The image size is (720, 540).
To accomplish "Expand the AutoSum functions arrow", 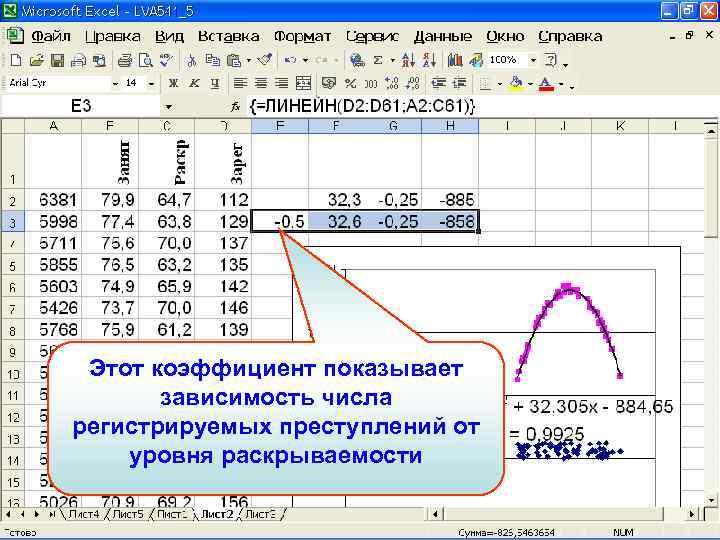I will pos(393,60).
